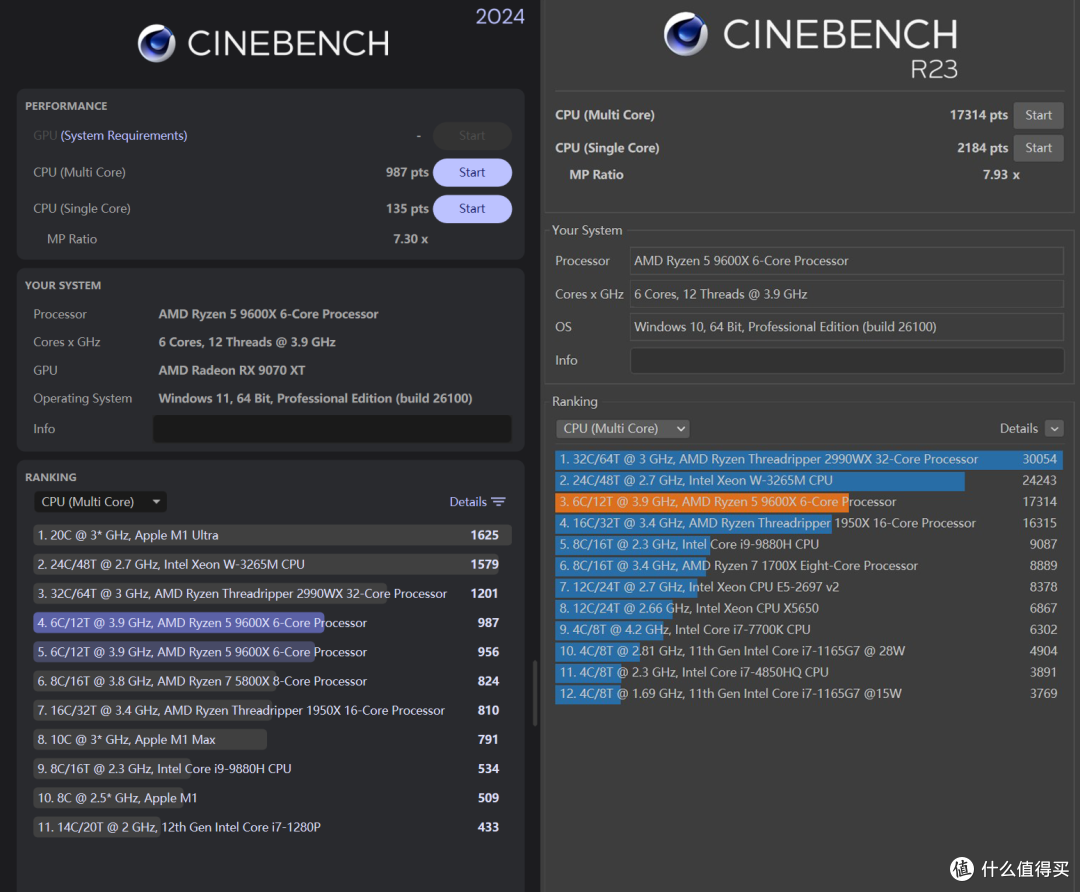Select the orange Ryzen 5 9600X row in R23
1080x892 pixels.
pos(809,502)
